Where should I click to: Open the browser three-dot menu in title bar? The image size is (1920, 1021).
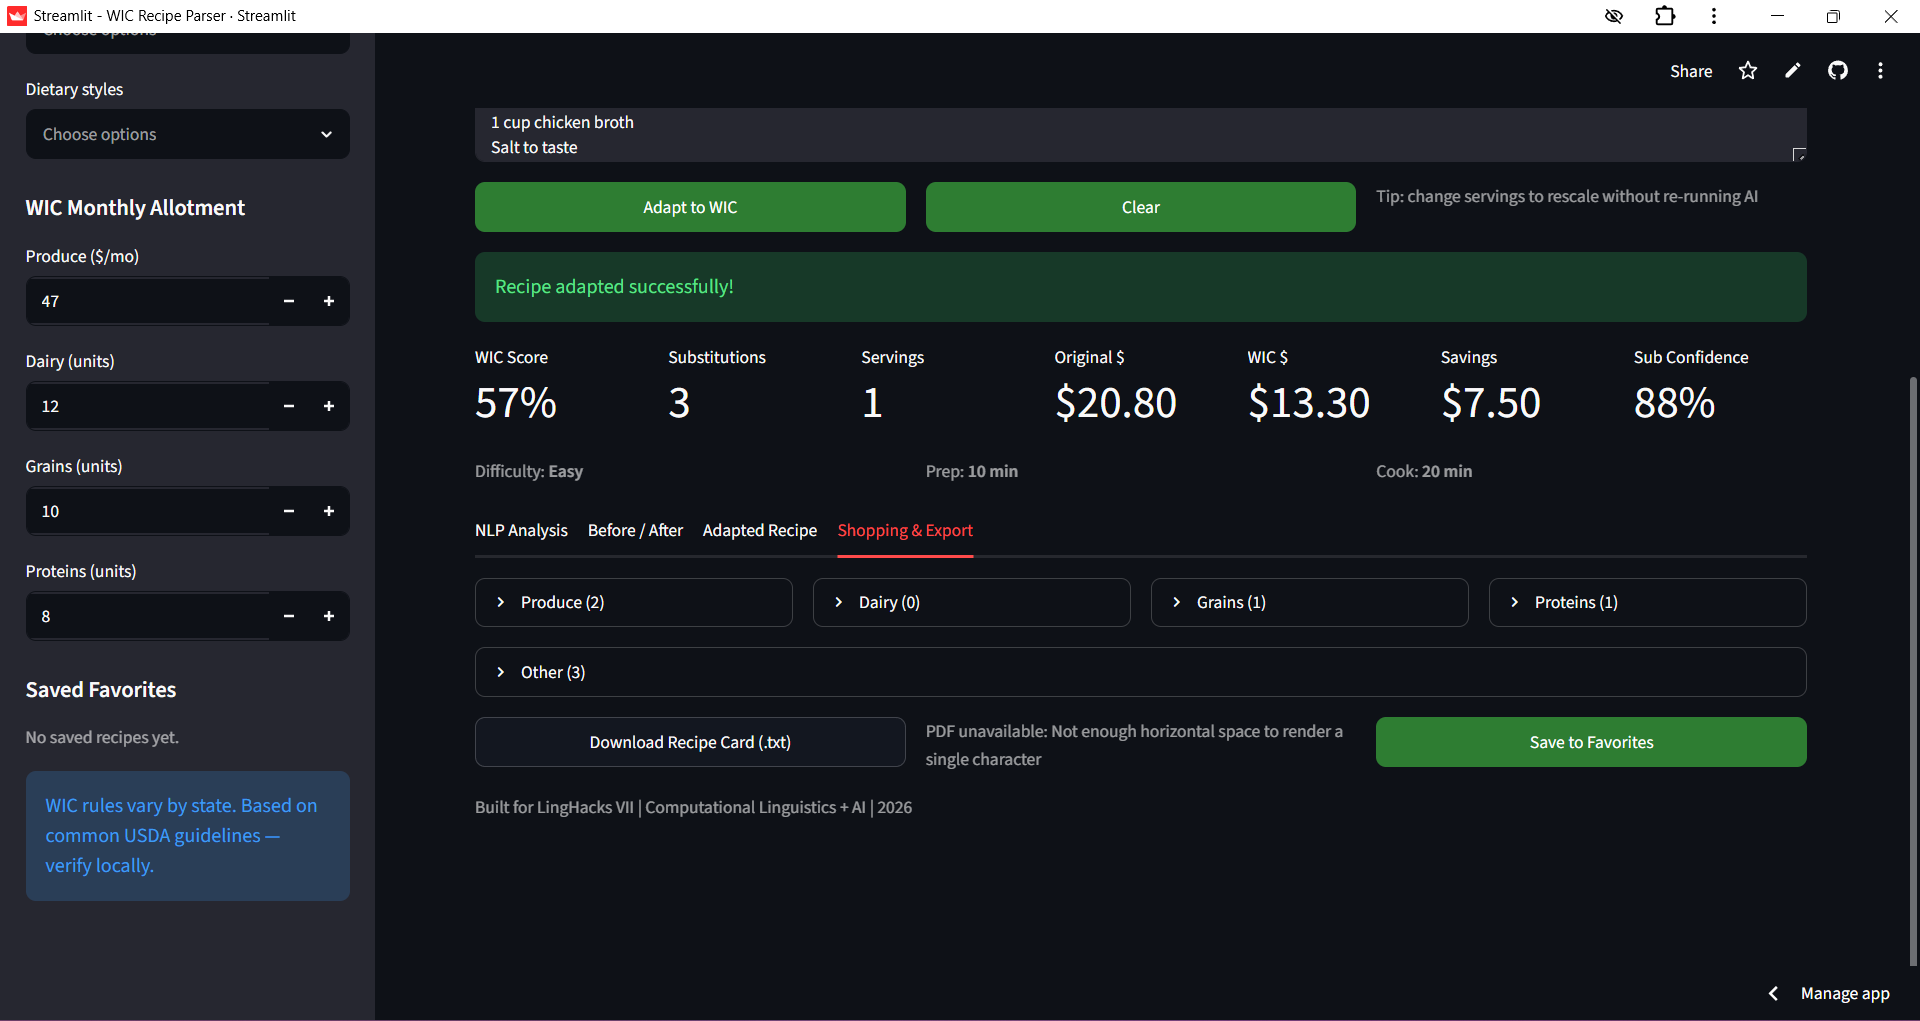[1714, 16]
